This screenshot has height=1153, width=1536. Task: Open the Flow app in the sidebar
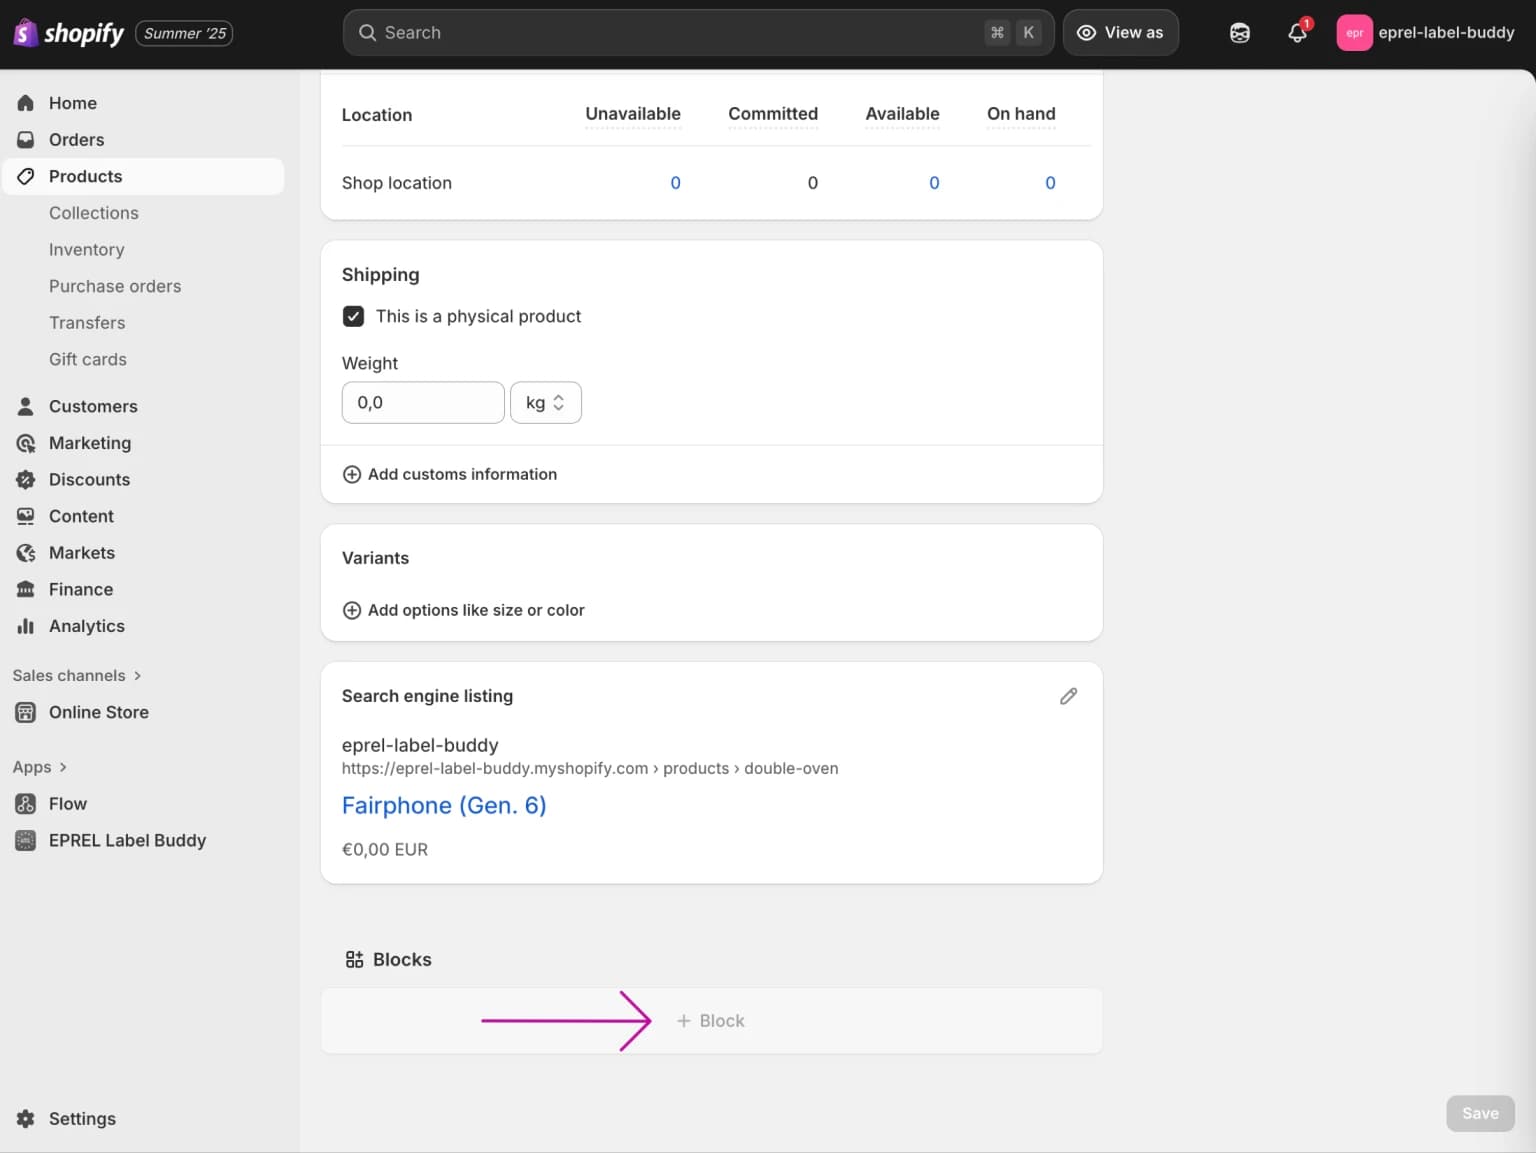point(67,803)
